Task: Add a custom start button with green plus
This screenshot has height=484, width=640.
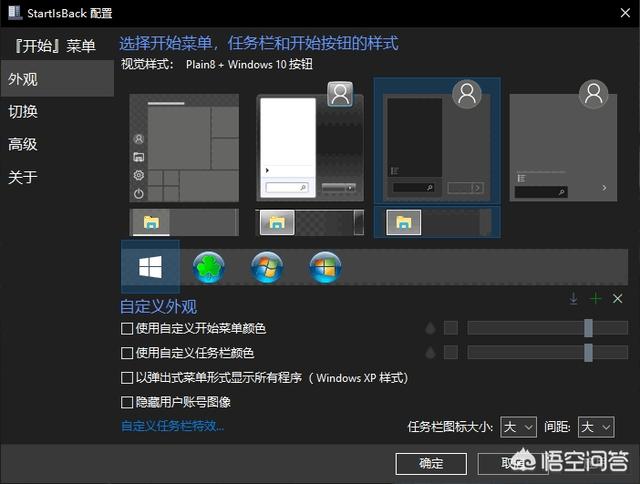Action: 596,299
